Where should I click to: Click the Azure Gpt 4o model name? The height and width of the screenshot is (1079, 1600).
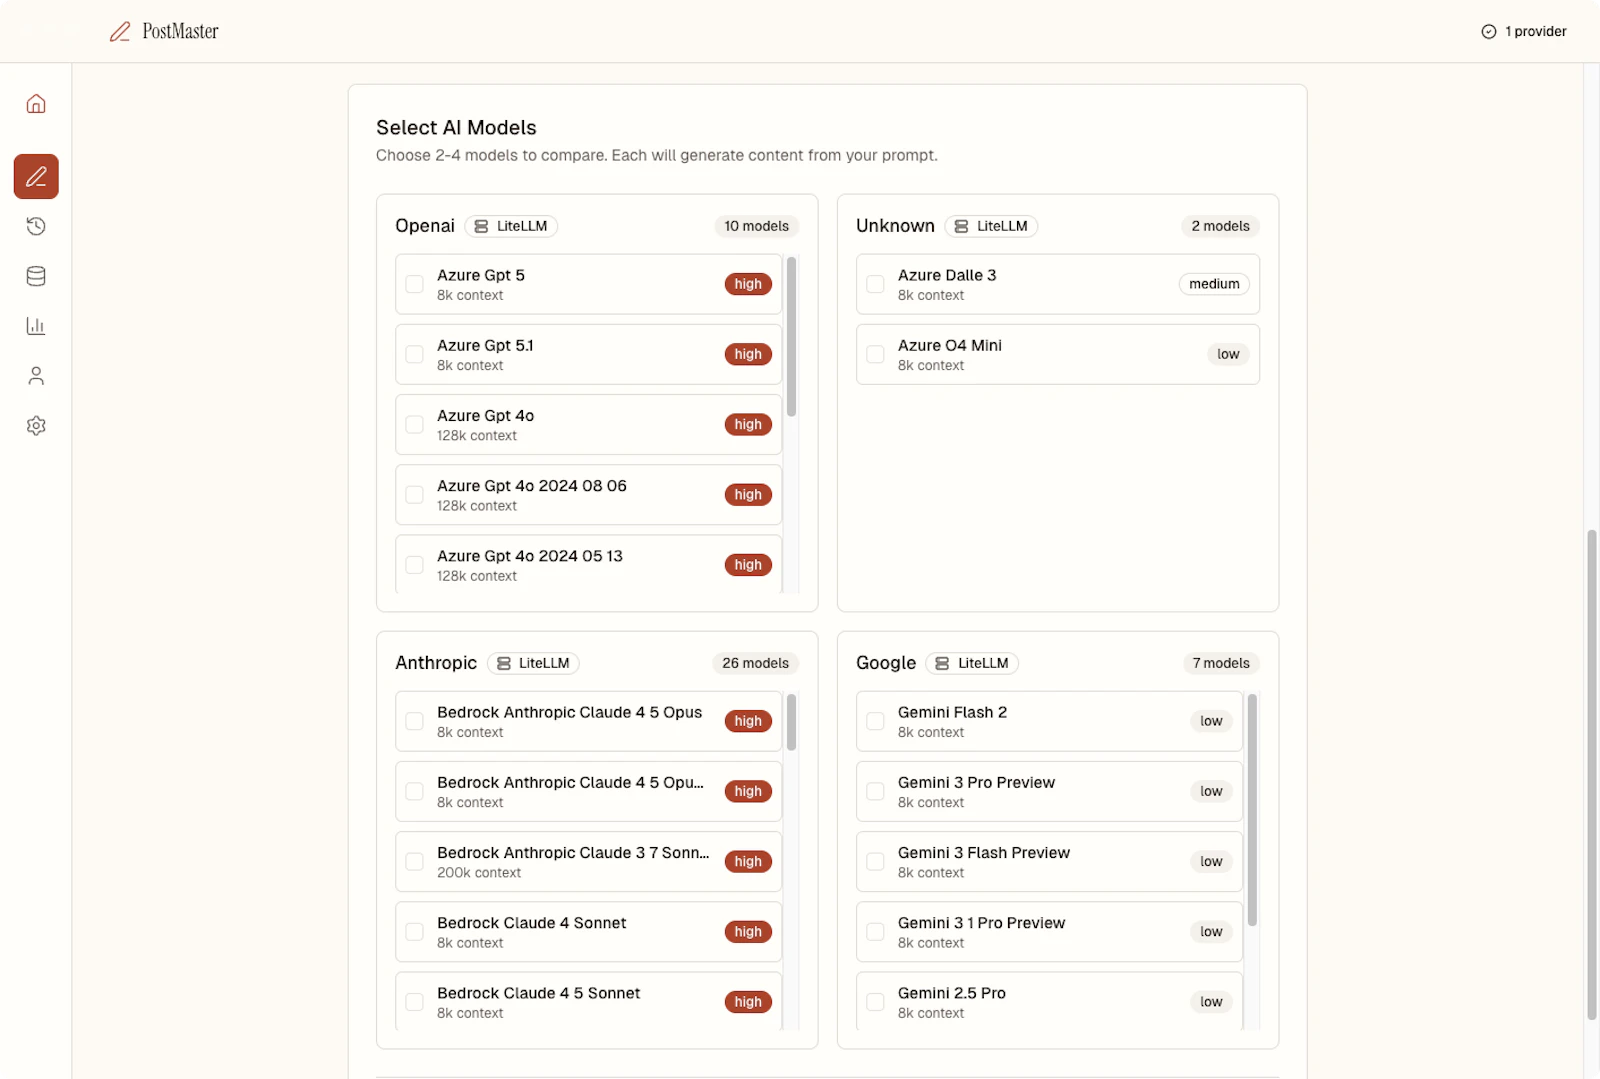click(485, 416)
